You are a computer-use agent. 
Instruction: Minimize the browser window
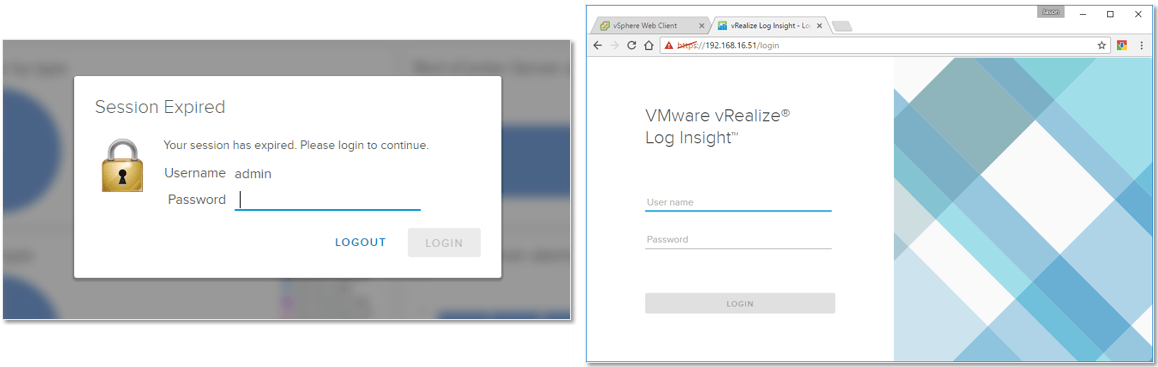(x=1082, y=13)
